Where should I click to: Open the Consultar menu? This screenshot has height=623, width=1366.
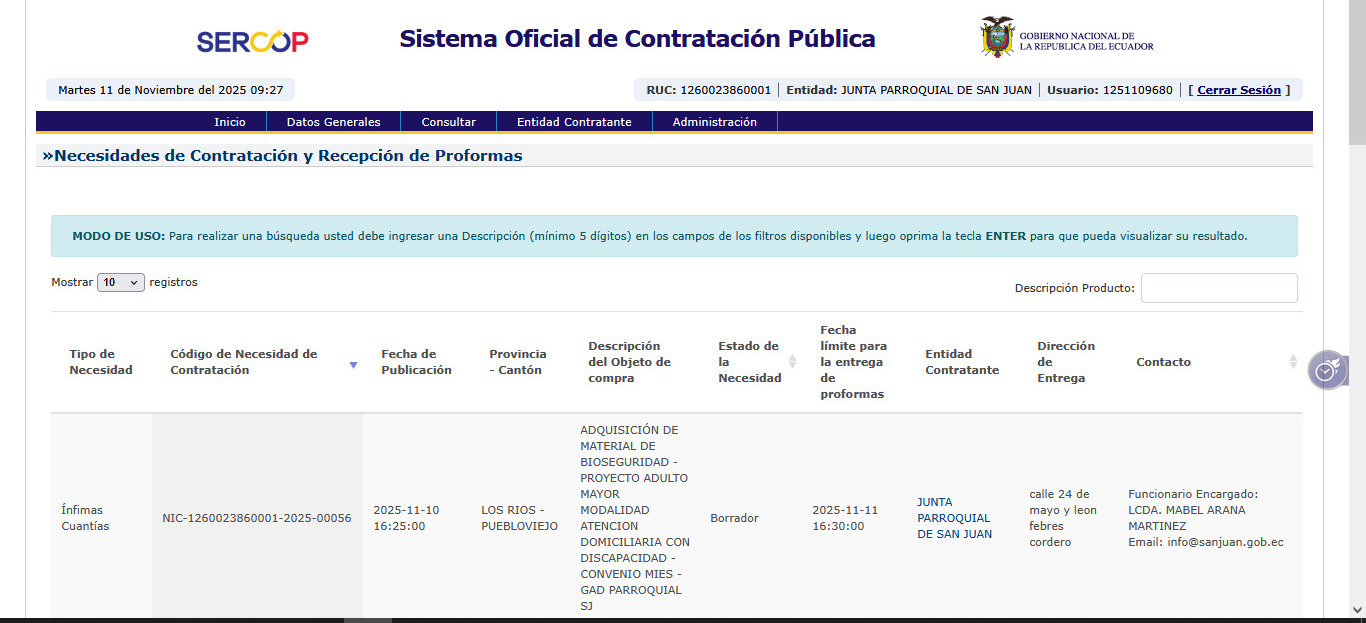click(448, 122)
